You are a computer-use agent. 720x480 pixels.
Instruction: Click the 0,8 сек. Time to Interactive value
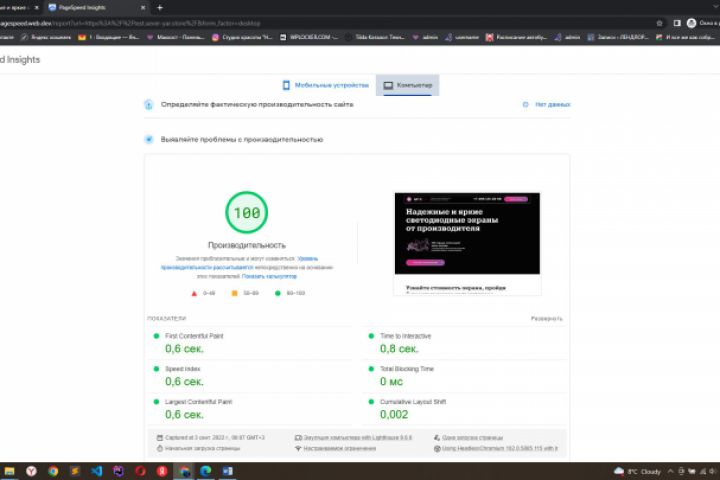tap(399, 349)
